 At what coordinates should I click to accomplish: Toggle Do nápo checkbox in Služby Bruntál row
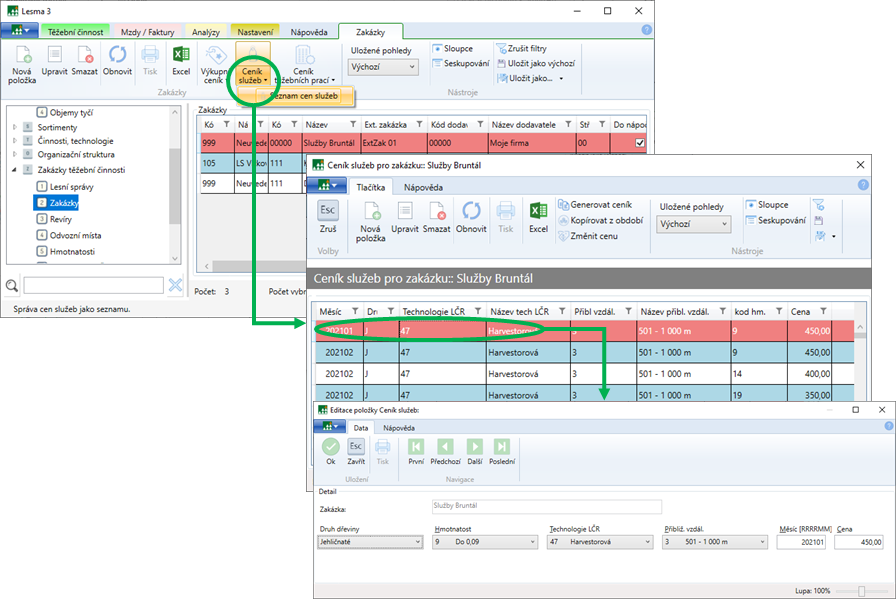pyautogui.click(x=640, y=144)
